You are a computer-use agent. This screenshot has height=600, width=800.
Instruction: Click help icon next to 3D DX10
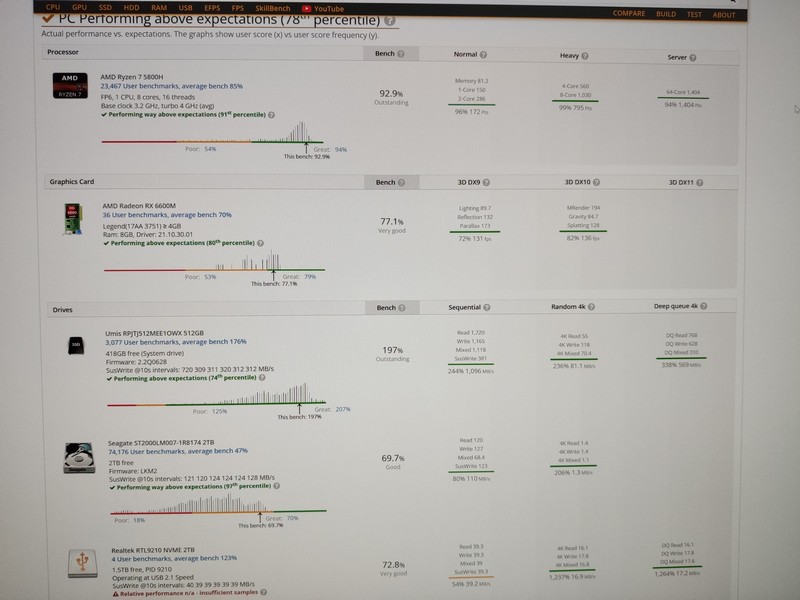point(596,182)
